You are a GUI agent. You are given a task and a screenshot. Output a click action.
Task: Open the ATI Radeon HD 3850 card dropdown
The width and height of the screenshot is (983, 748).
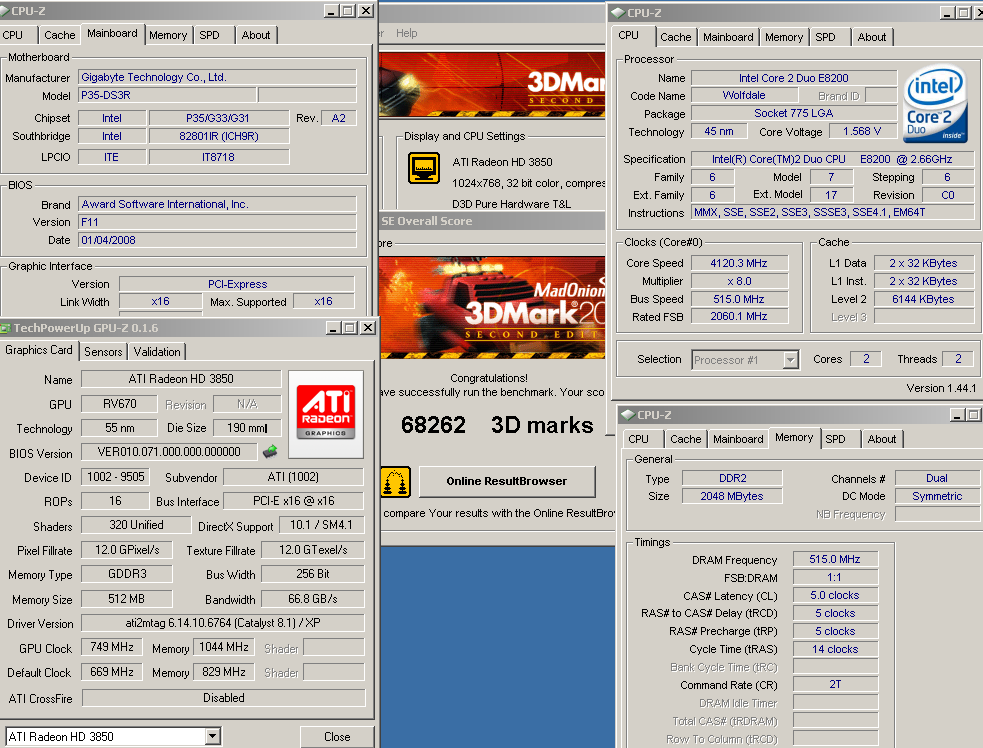(213, 736)
